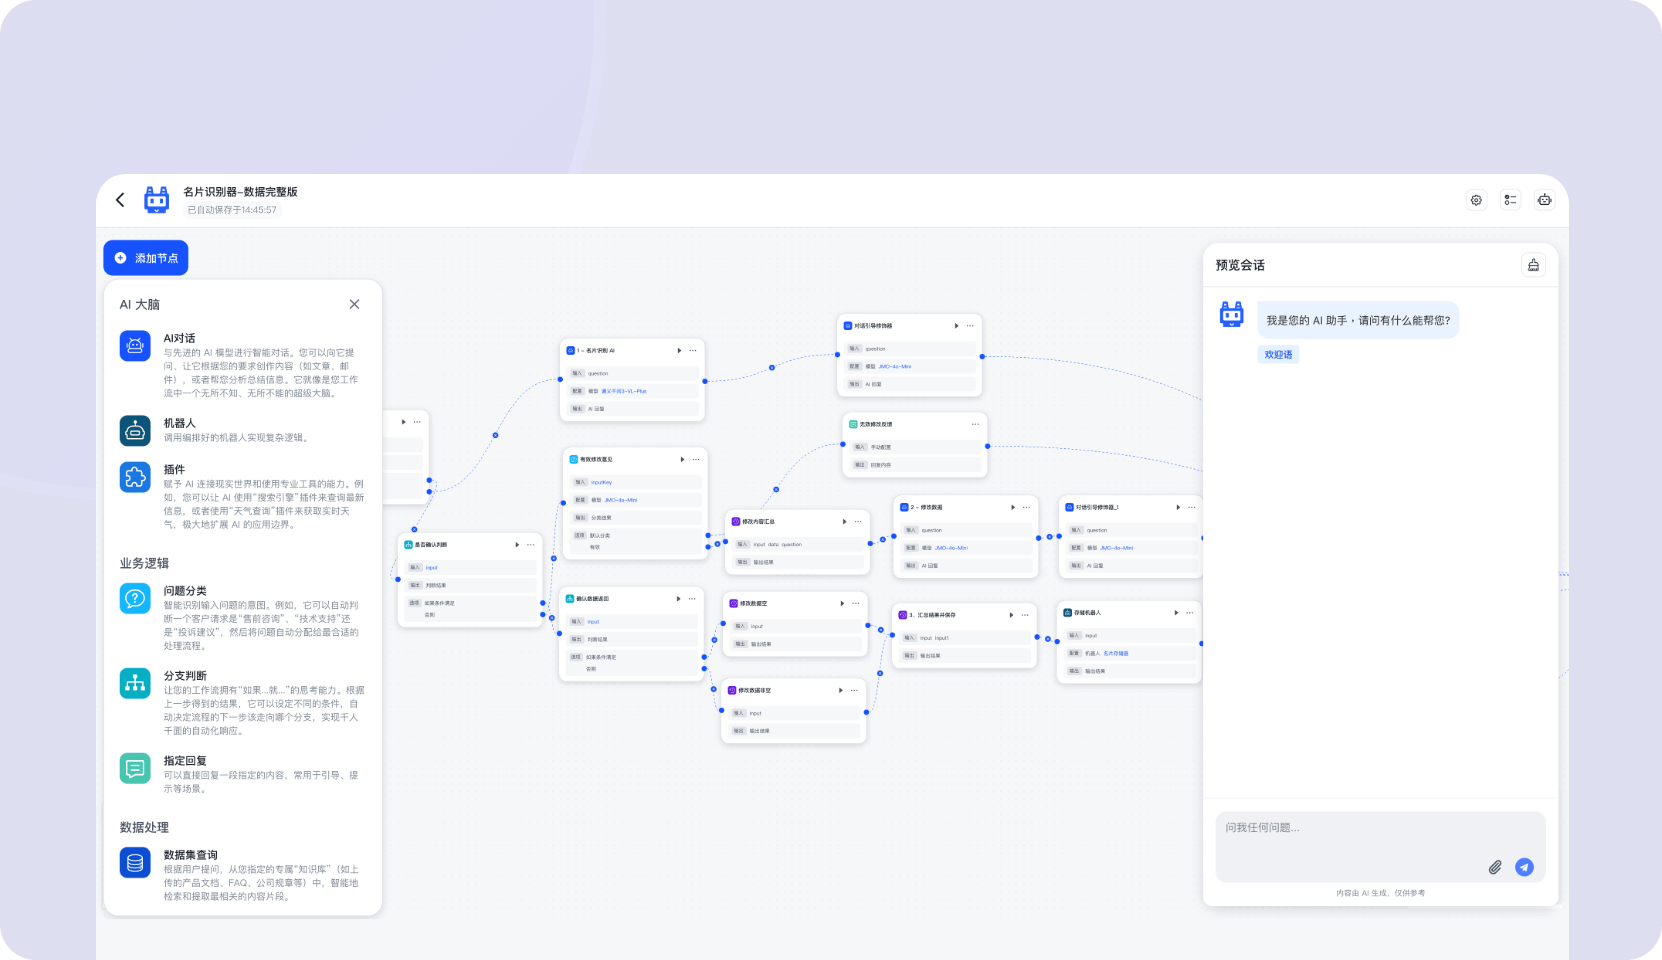Screen dimensions: 1662x960
Task: Open the checklist icon in top-right header
Action: tap(1510, 200)
